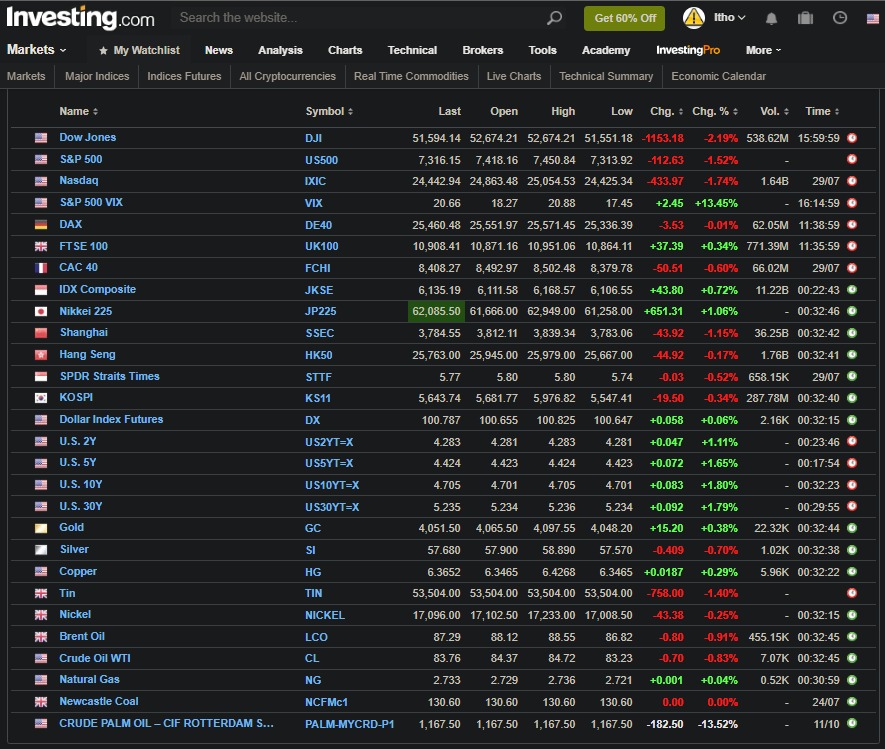Click the South Korea flag in KOSPI row
Viewport: 885px width, 749px height.
41,398
